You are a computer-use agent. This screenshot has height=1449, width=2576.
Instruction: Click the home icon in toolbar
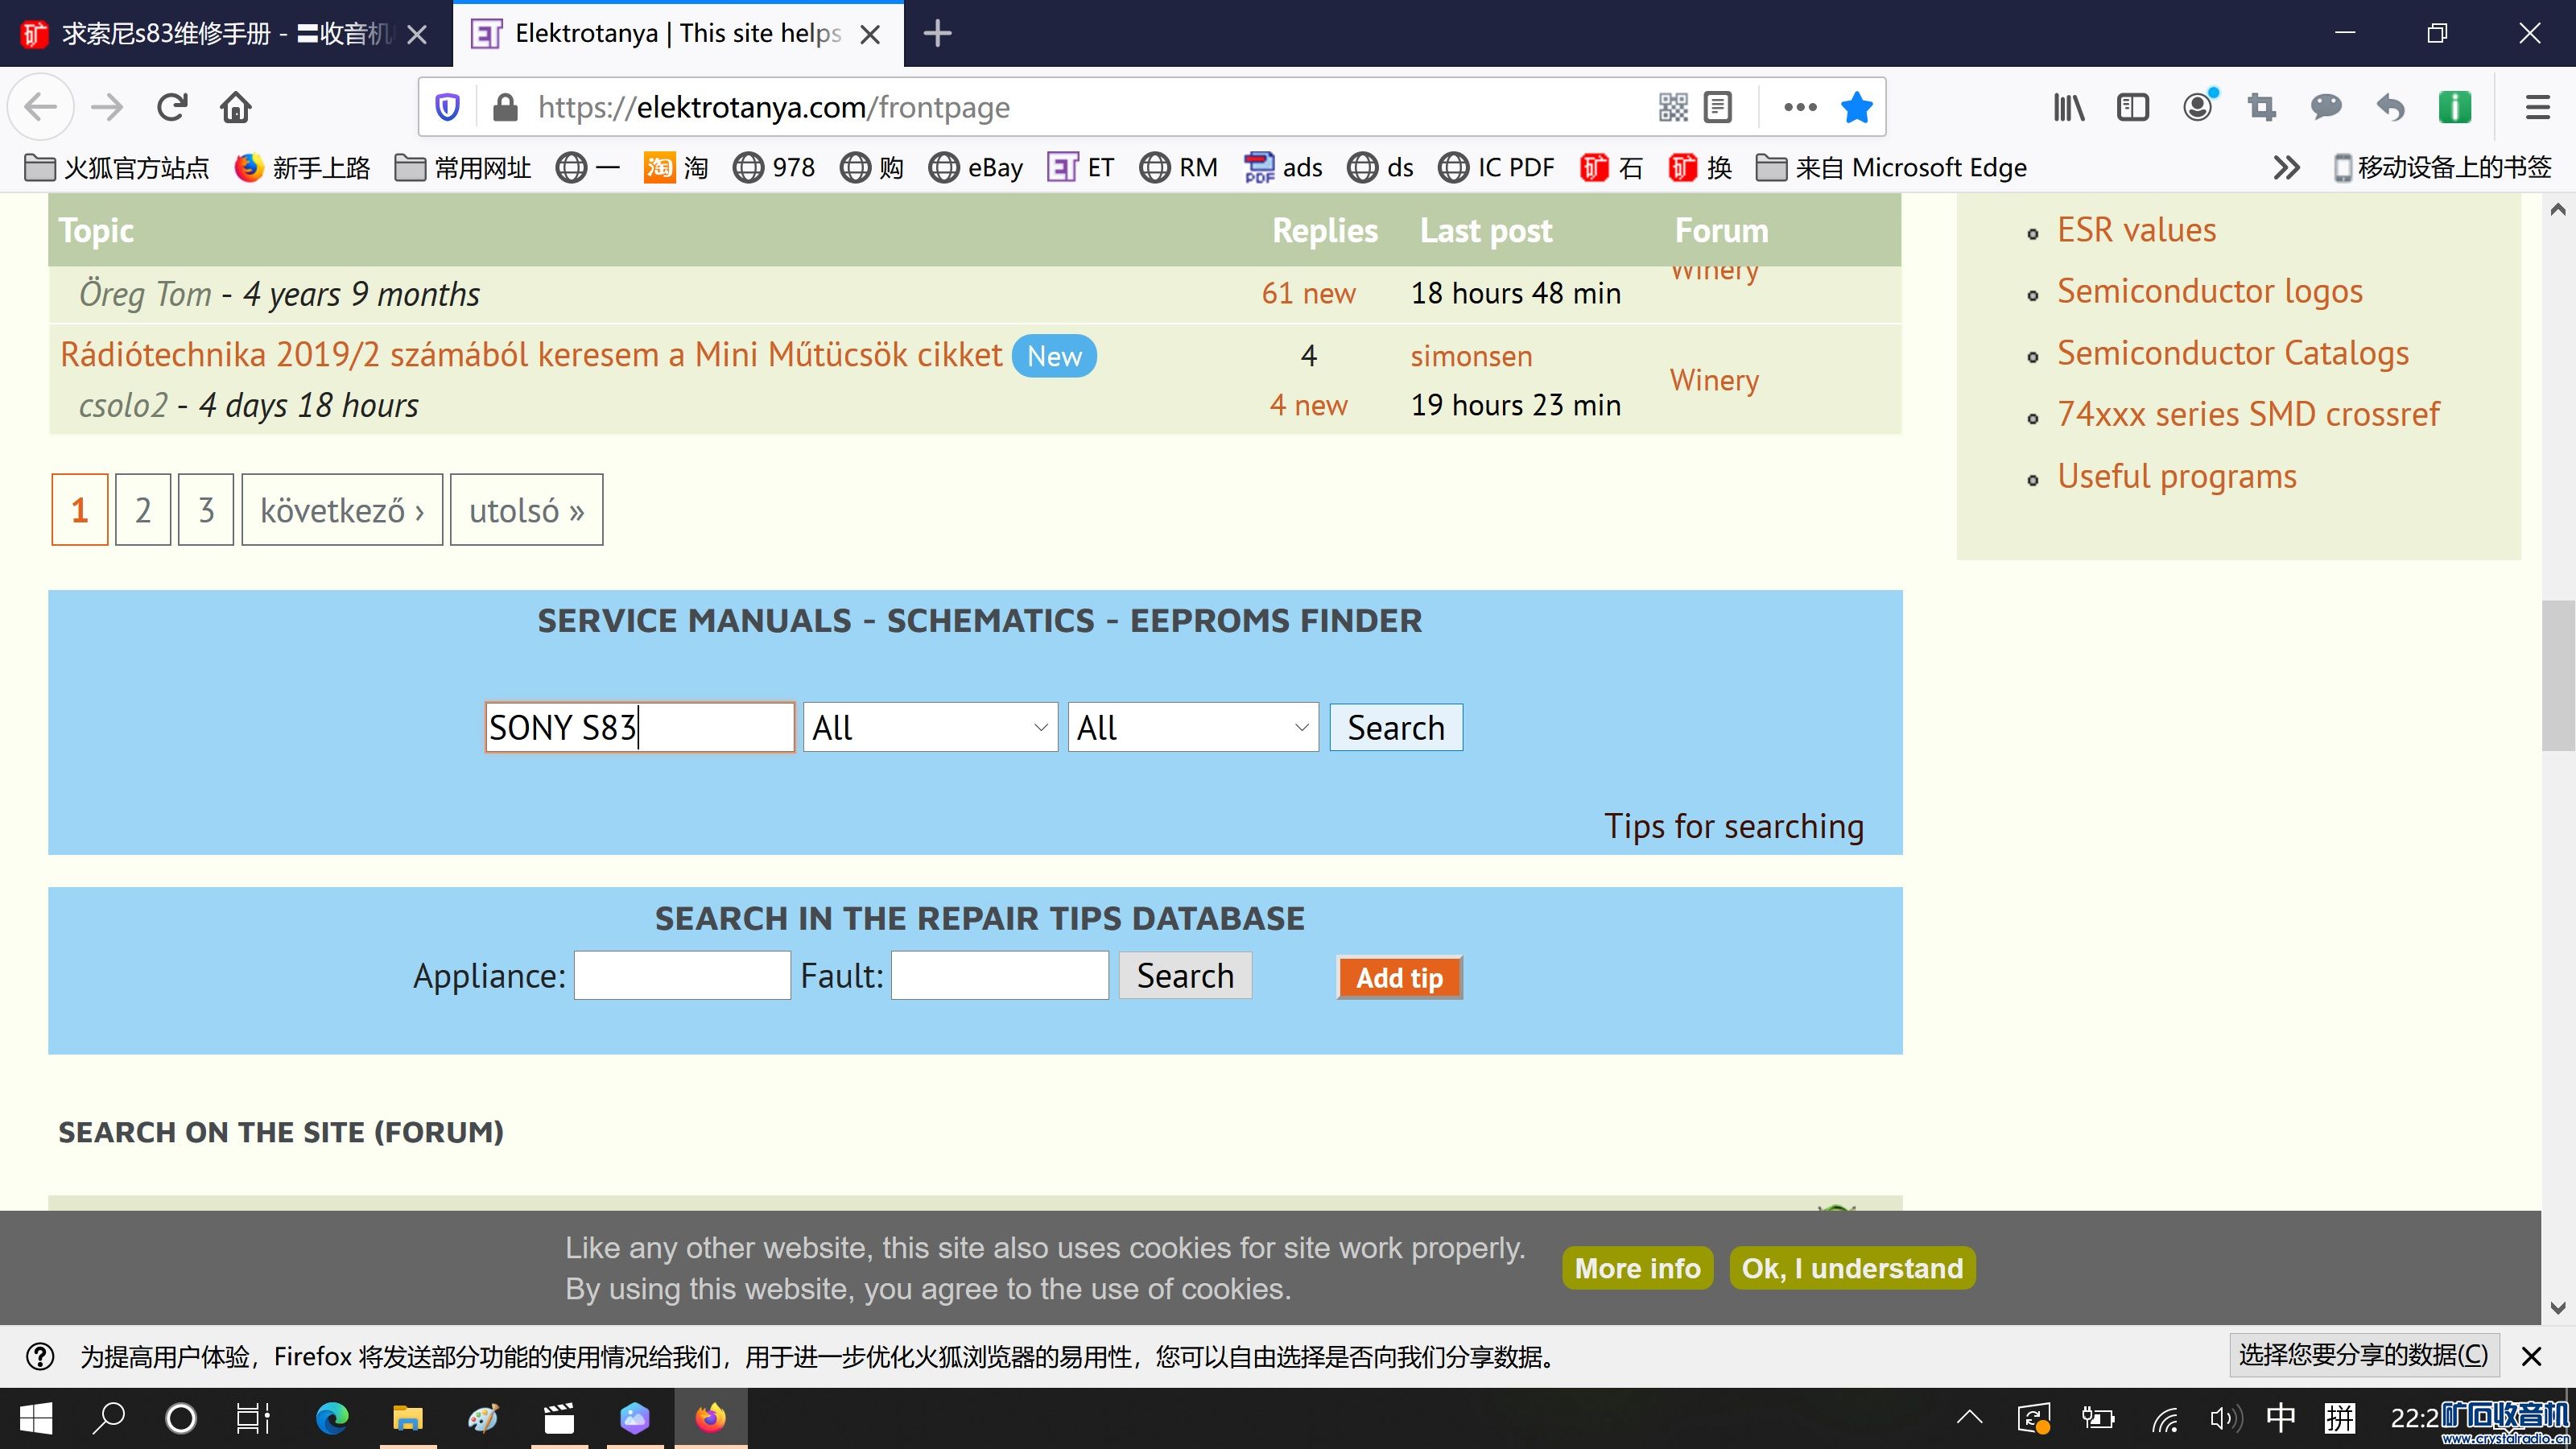coord(236,107)
